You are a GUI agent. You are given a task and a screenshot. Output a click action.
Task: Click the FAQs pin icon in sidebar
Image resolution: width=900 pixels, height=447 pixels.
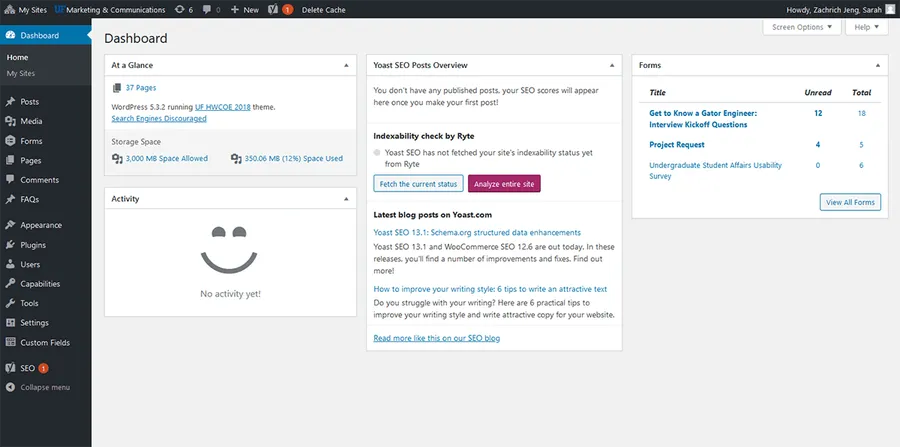pos(10,200)
